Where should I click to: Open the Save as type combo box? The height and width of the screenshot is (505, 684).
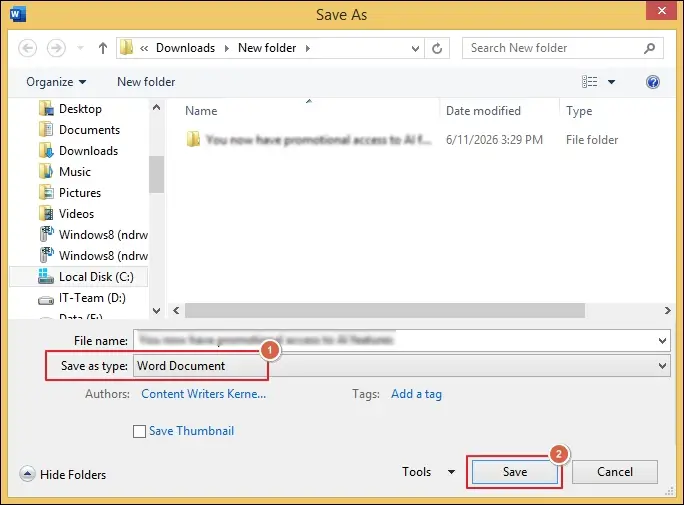tap(401, 366)
